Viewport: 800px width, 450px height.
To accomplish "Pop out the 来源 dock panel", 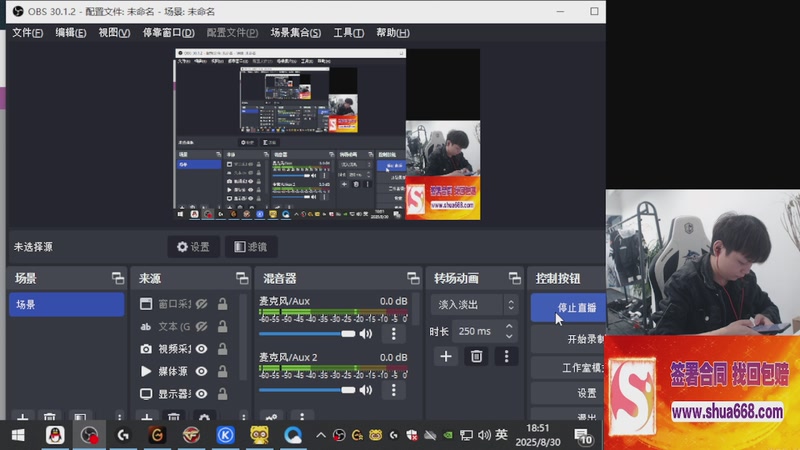I will click(242, 278).
